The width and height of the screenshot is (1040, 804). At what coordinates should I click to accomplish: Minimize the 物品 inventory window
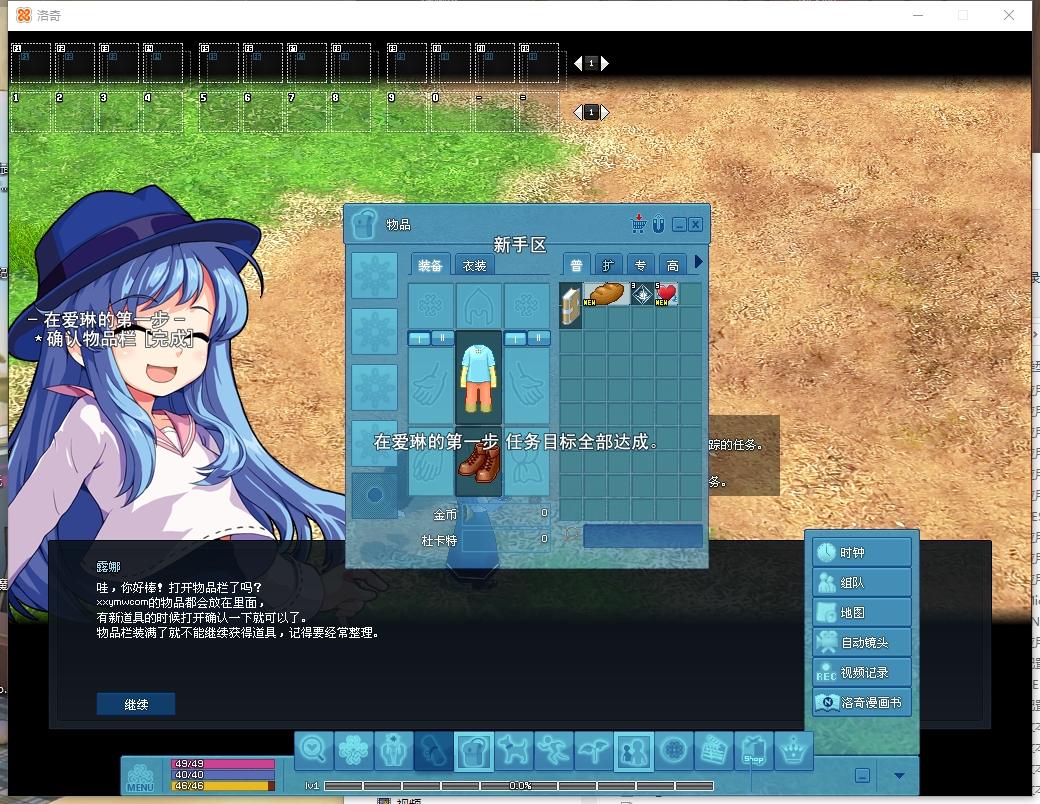tap(679, 225)
